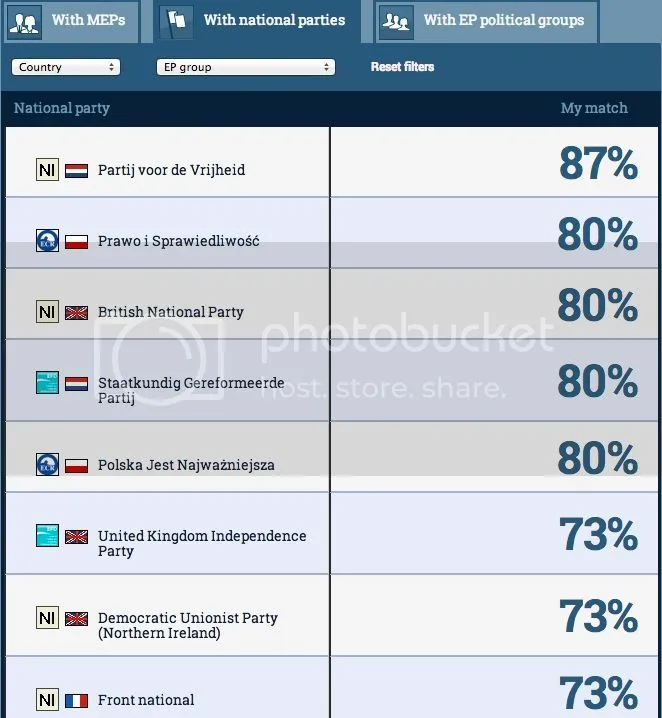Click the EFD group icon beside Staatkundig Gereformeerde Partij
This screenshot has height=718, width=662.
47,383
